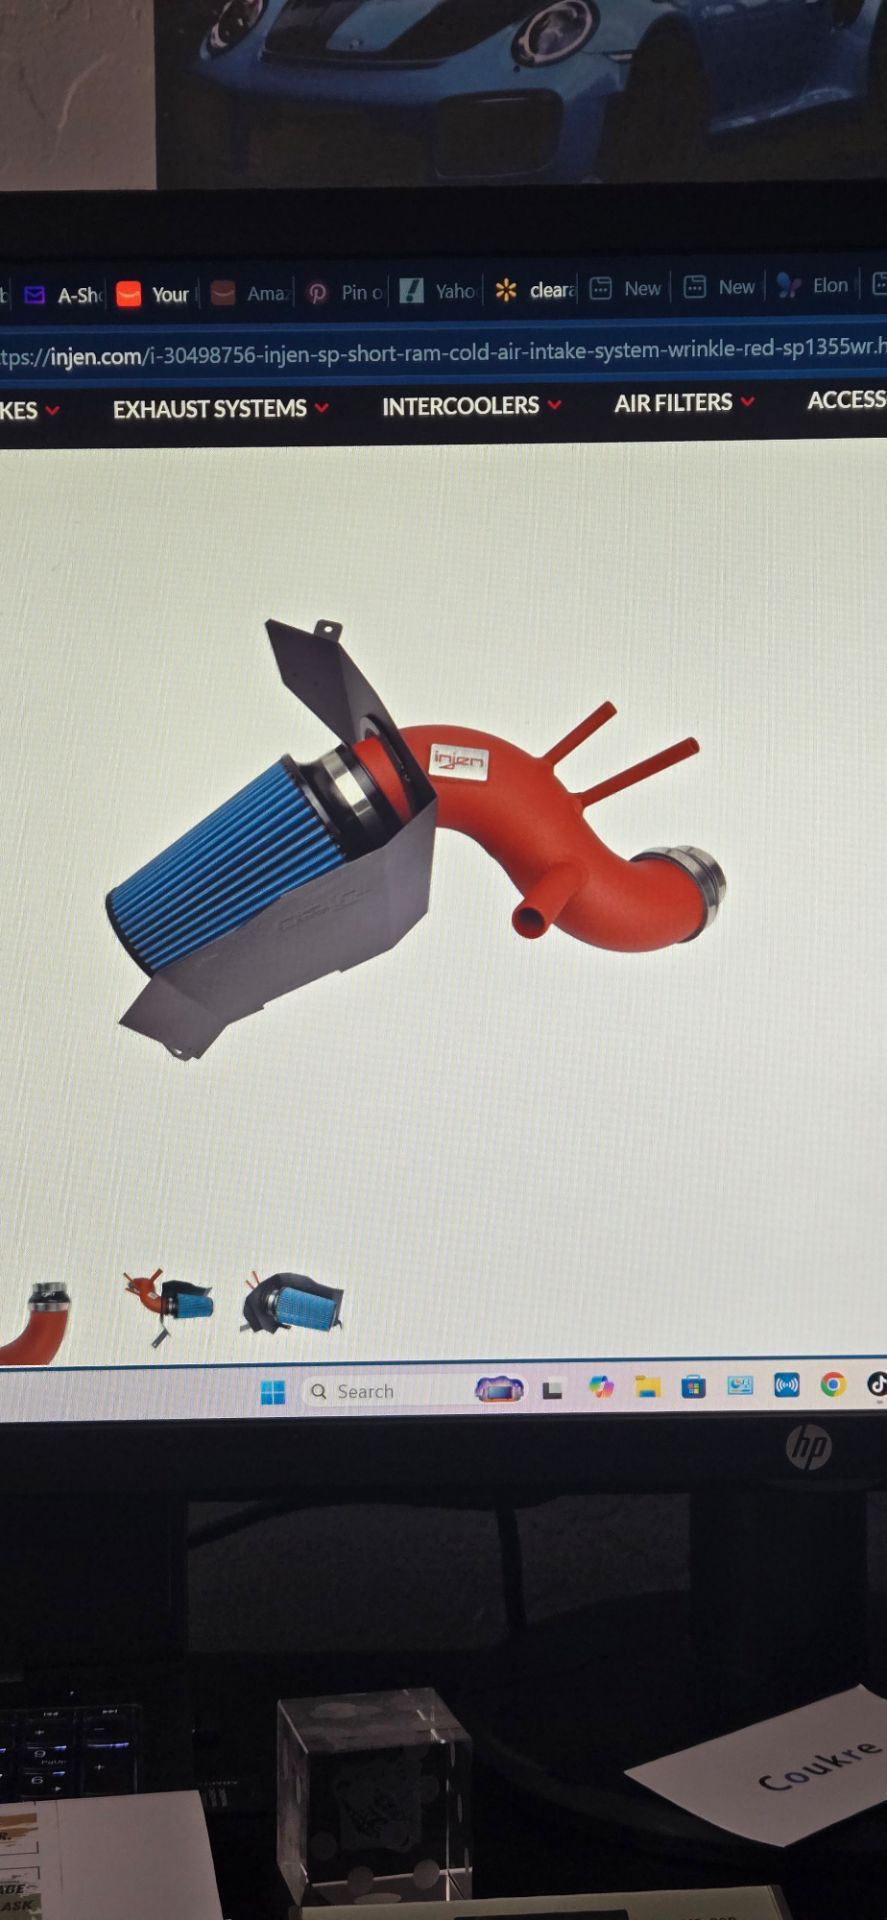Open the Elon bookmark
The height and width of the screenshot is (1920, 887).
pos(813,286)
